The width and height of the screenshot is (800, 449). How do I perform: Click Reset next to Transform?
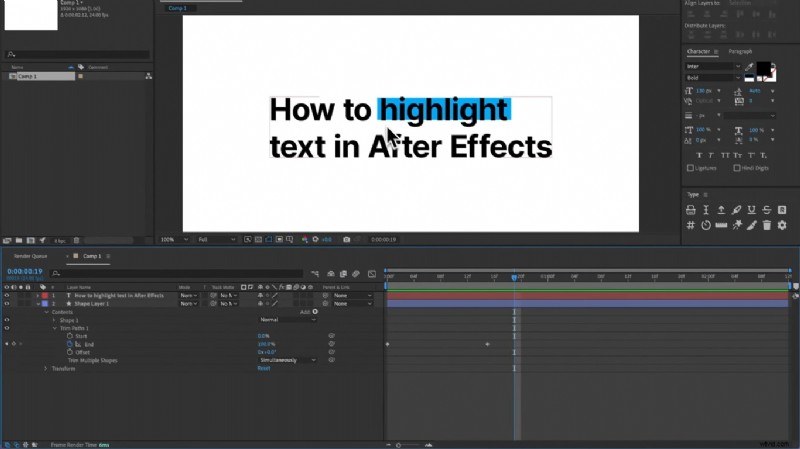[264, 368]
